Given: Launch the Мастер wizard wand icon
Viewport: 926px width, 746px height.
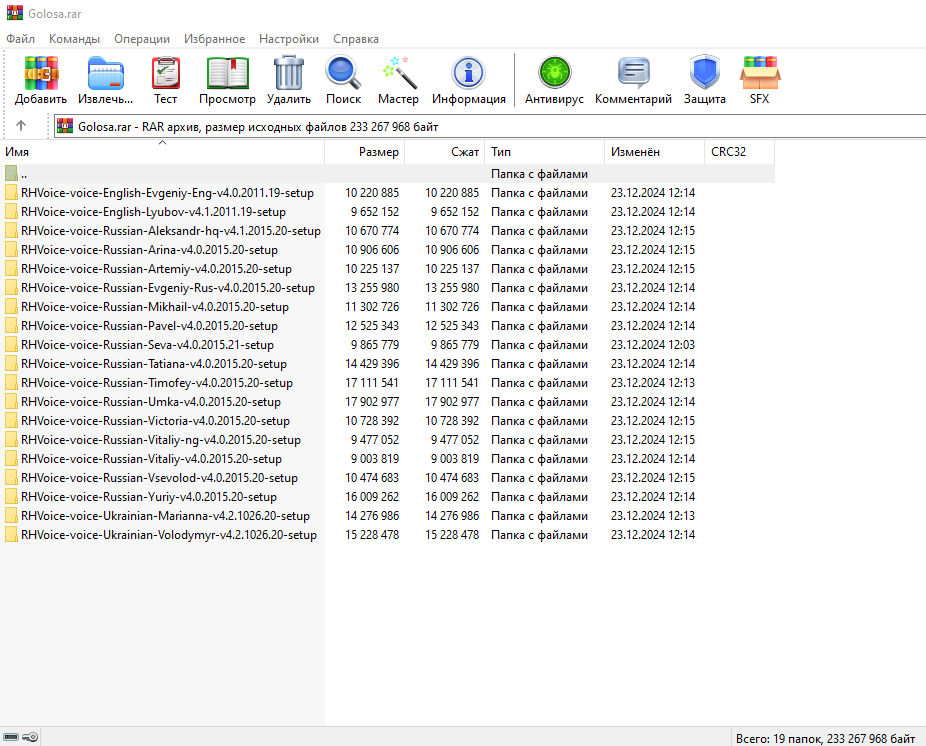Looking at the screenshot, I should tap(398, 74).
